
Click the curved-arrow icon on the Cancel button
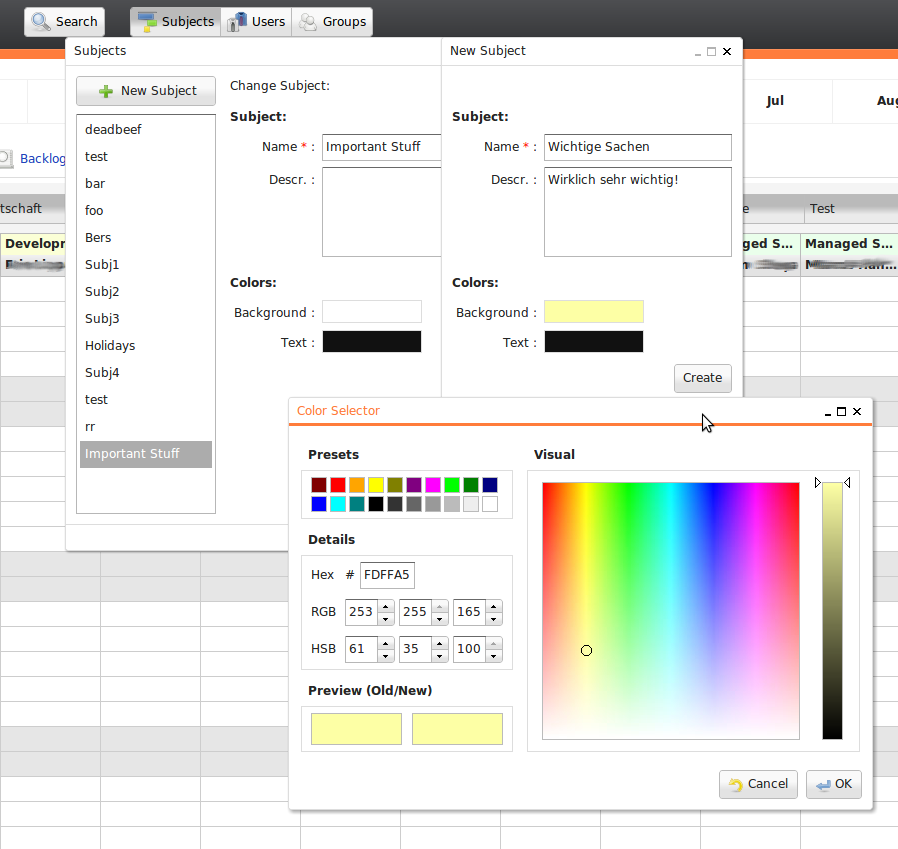coord(735,784)
